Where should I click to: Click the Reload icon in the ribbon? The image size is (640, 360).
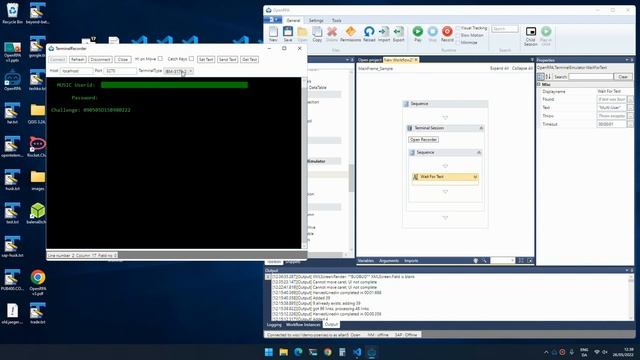coord(369,32)
